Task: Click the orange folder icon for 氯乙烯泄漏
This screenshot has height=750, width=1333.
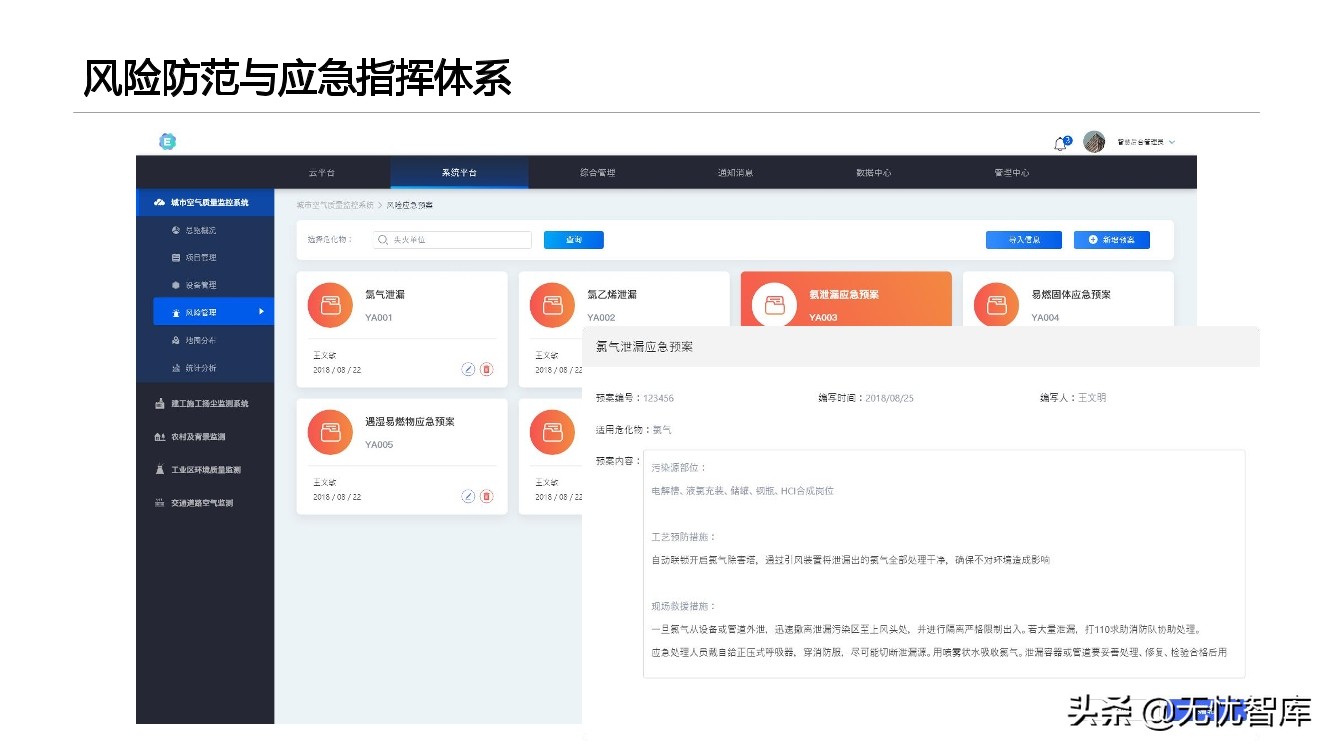Action: (x=552, y=305)
